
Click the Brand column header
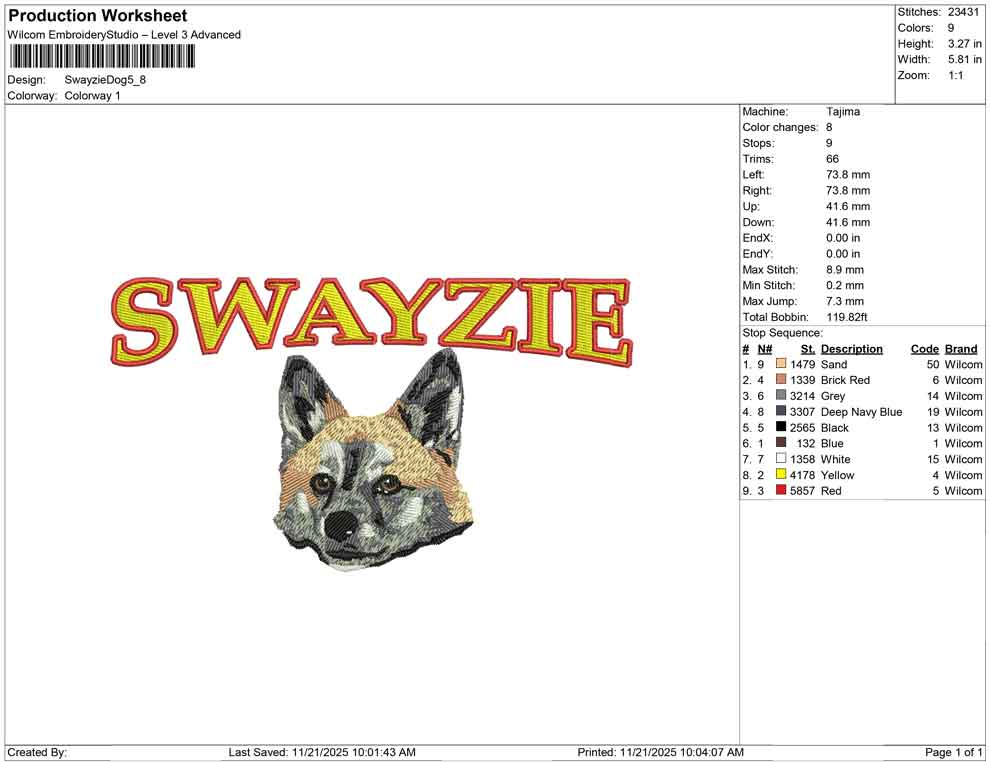tap(961, 348)
